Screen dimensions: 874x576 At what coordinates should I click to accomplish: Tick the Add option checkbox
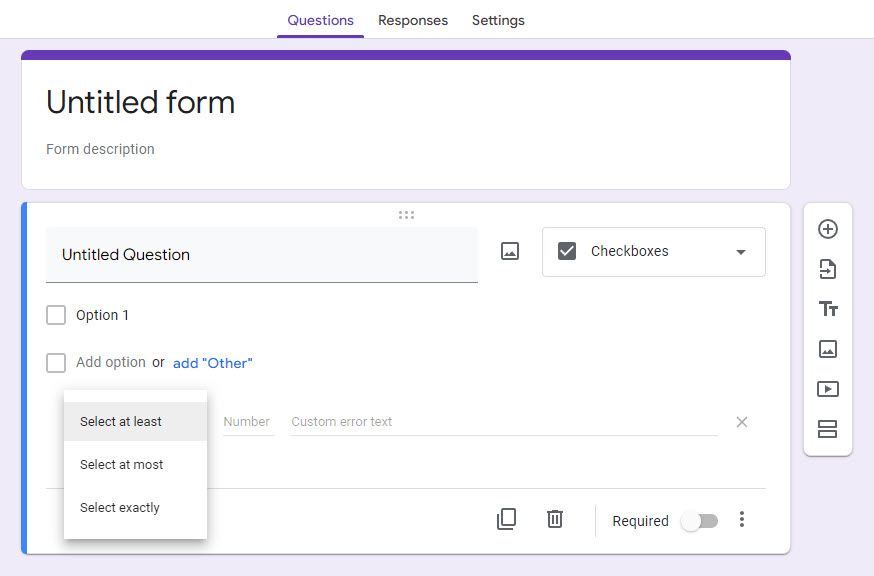[56, 362]
